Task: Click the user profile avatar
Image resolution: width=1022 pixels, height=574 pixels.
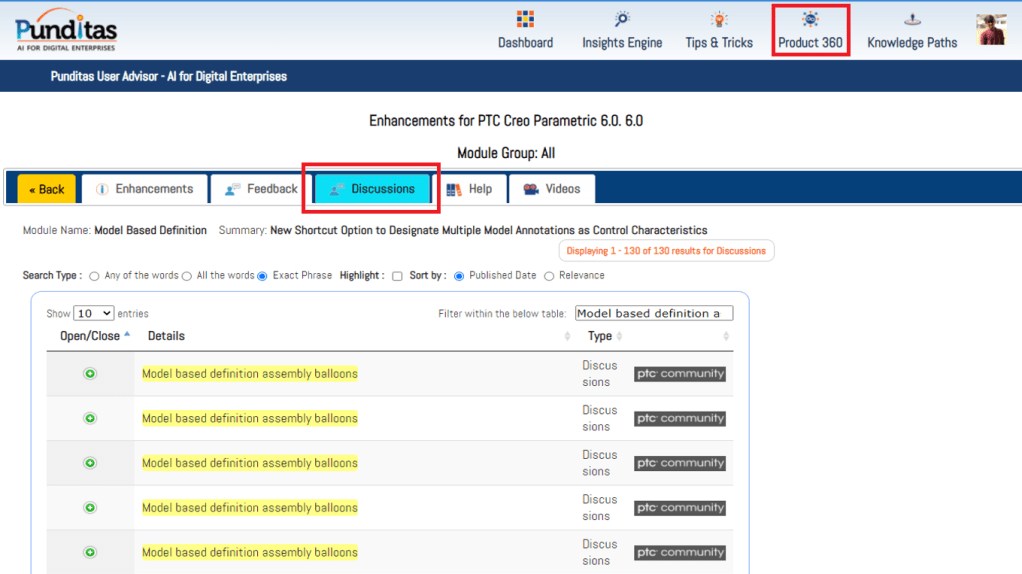Action: (991, 30)
